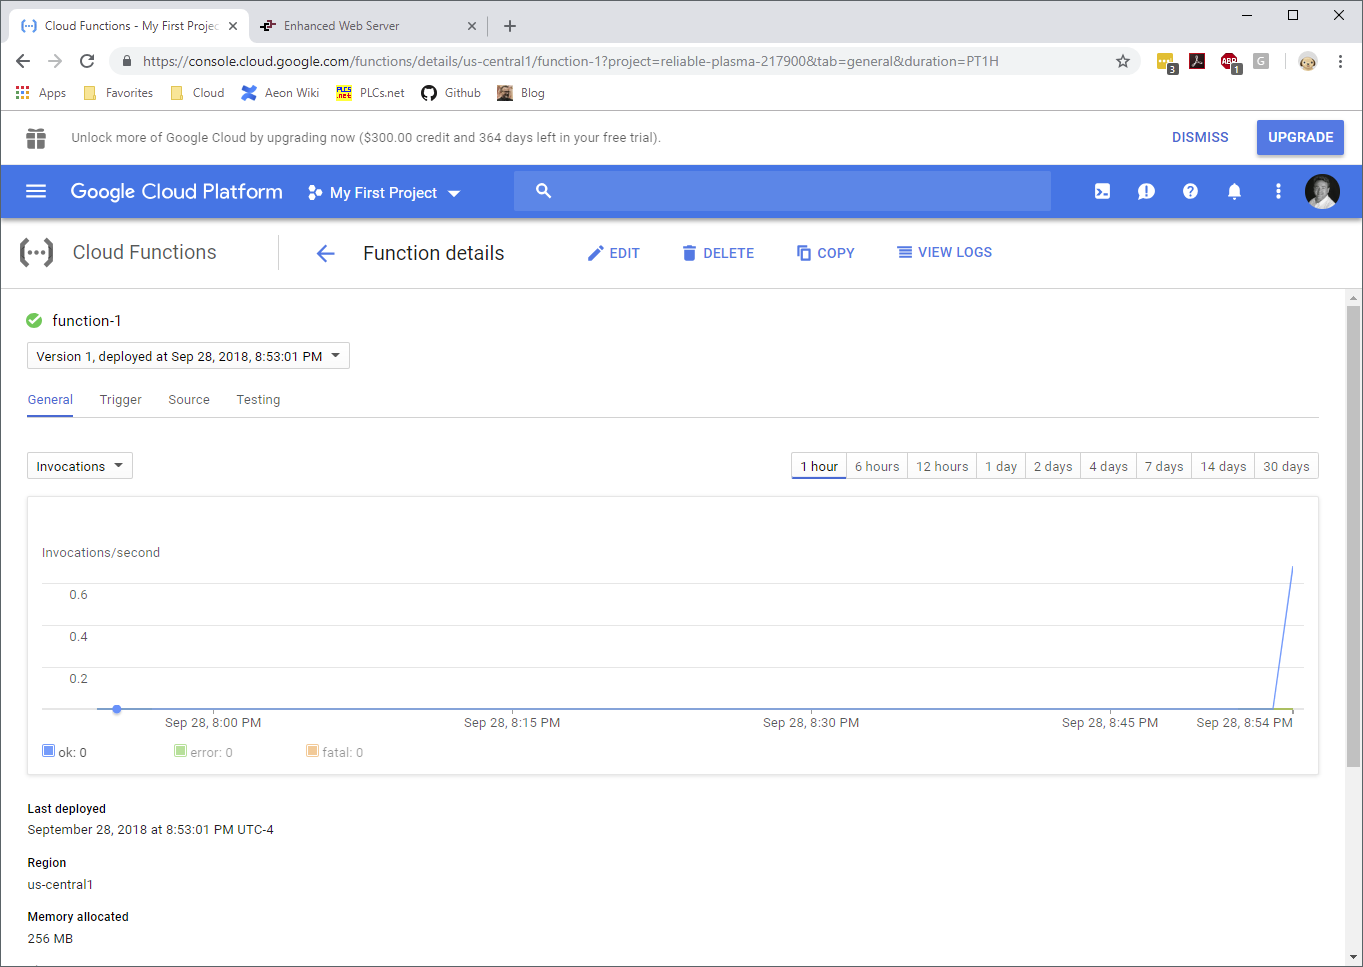Select the 2 days time range

tap(1053, 466)
